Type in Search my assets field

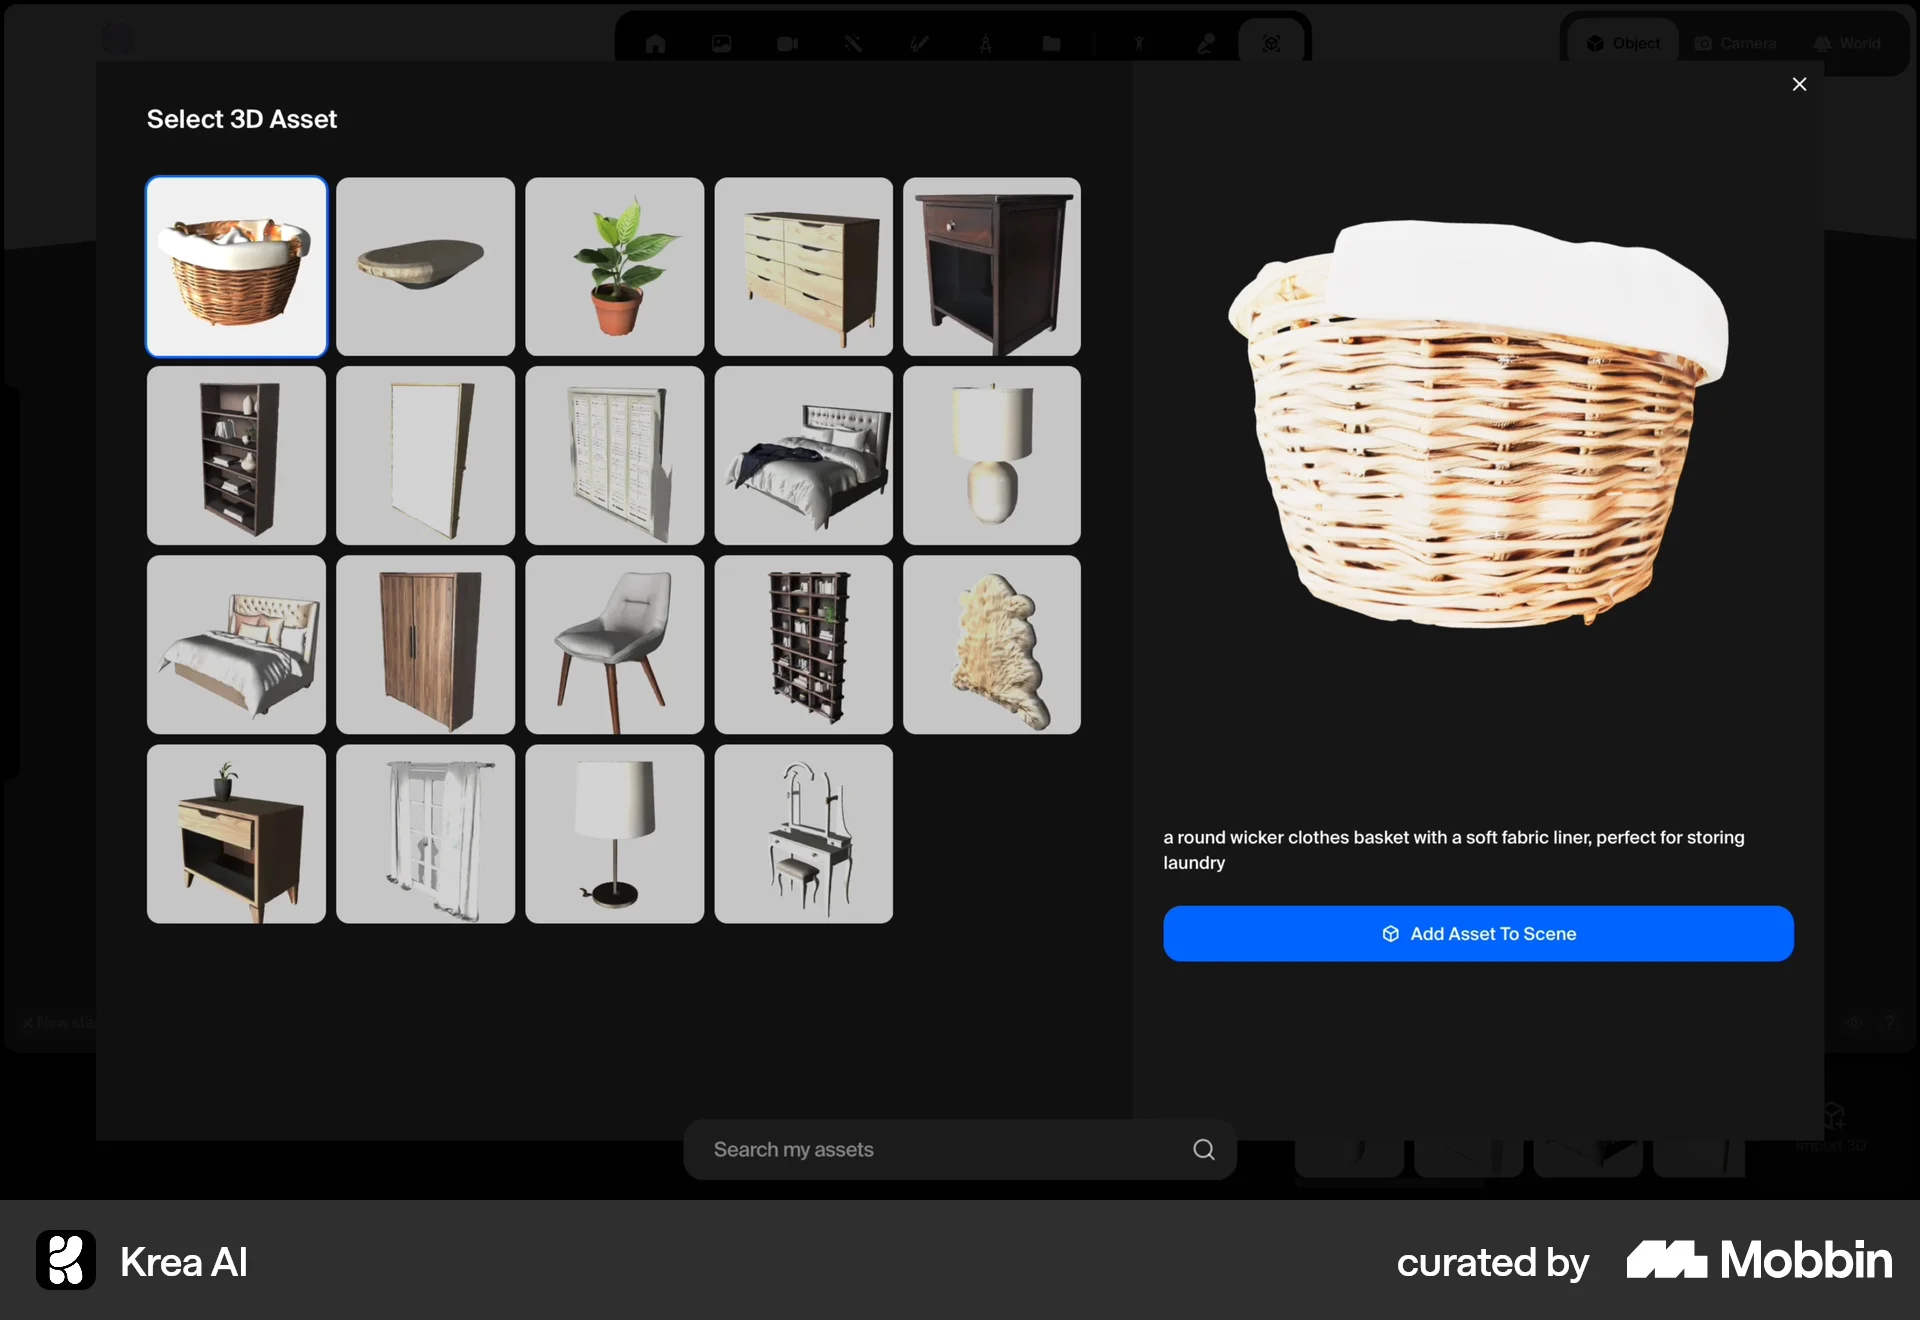click(x=940, y=1150)
